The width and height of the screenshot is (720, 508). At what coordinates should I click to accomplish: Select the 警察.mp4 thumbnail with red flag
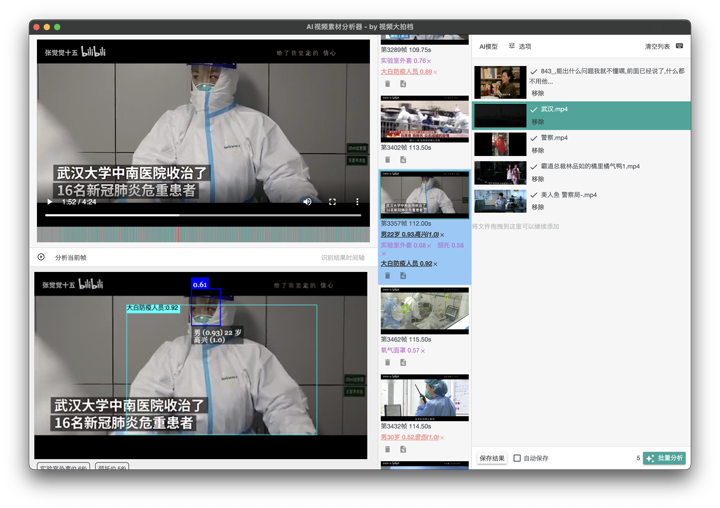500,144
